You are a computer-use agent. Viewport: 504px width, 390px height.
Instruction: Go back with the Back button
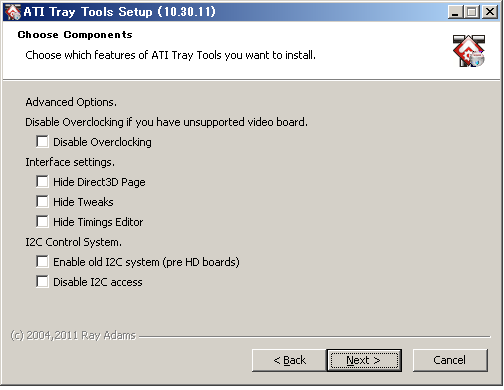click(289, 360)
